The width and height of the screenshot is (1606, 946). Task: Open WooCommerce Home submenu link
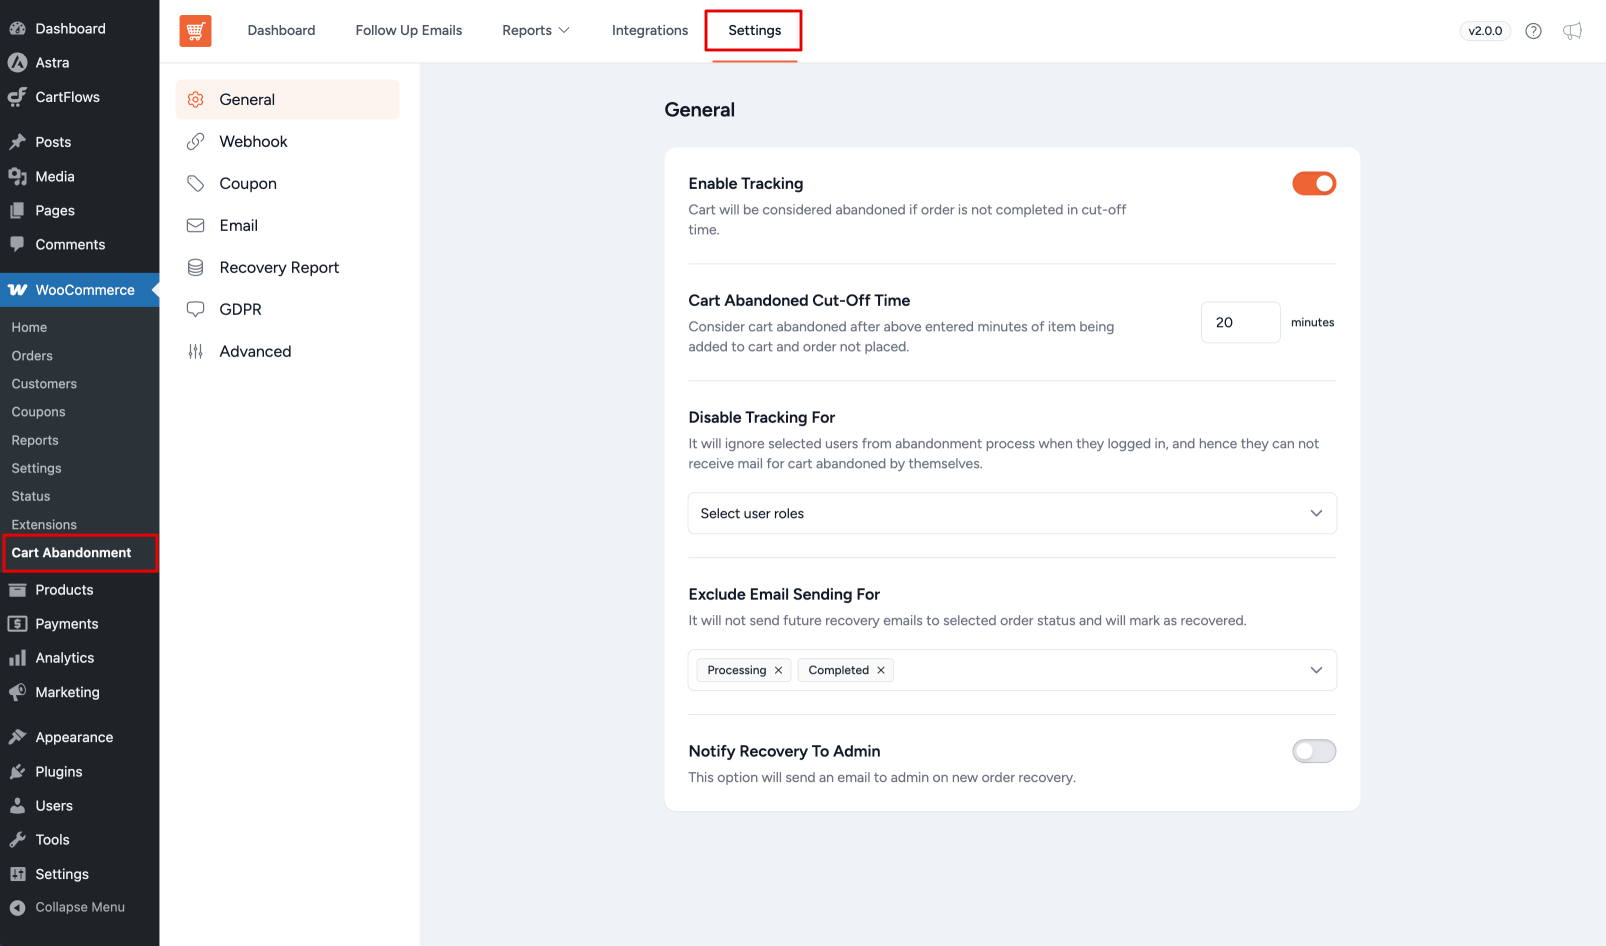click(x=29, y=328)
